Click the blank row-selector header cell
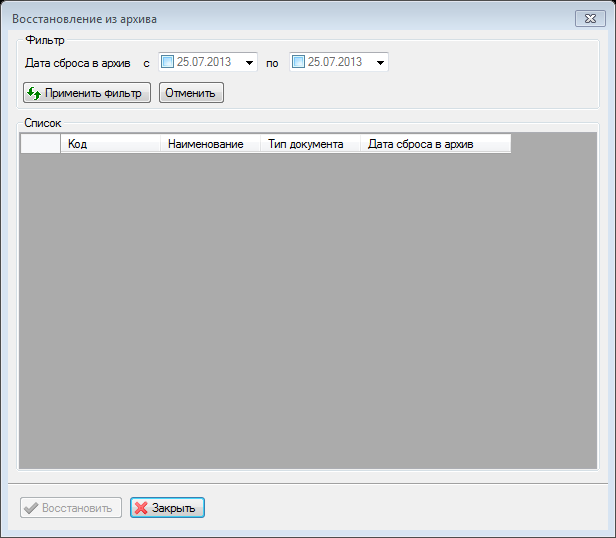The image size is (616, 538). pyautogui.click(x=40, y=144)
